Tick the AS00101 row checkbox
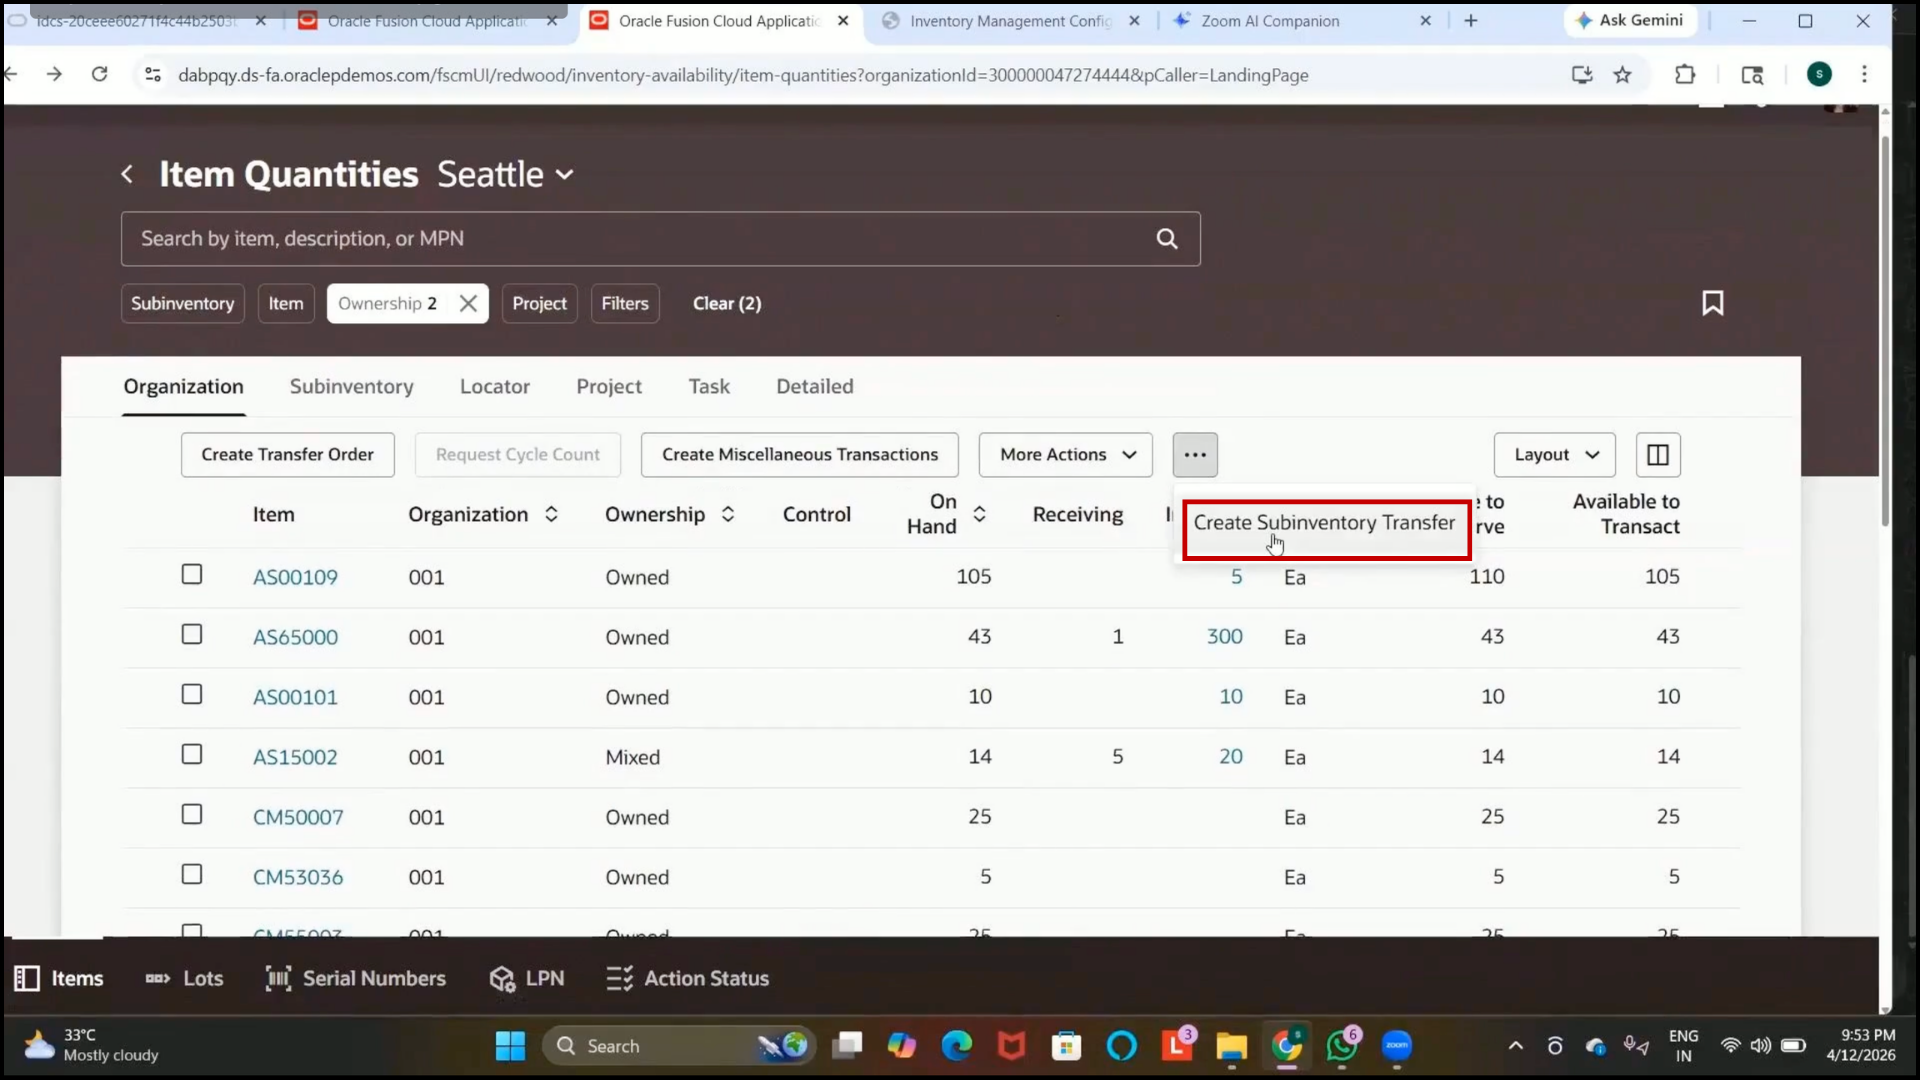Viewport: 1920px width, 1080px height. [x=192, y=694]
